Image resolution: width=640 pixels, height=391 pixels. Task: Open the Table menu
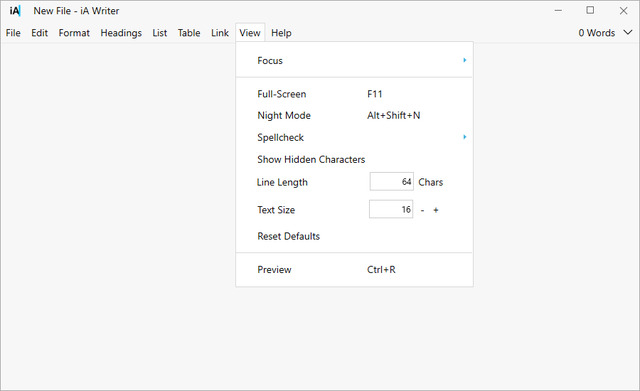189,33
